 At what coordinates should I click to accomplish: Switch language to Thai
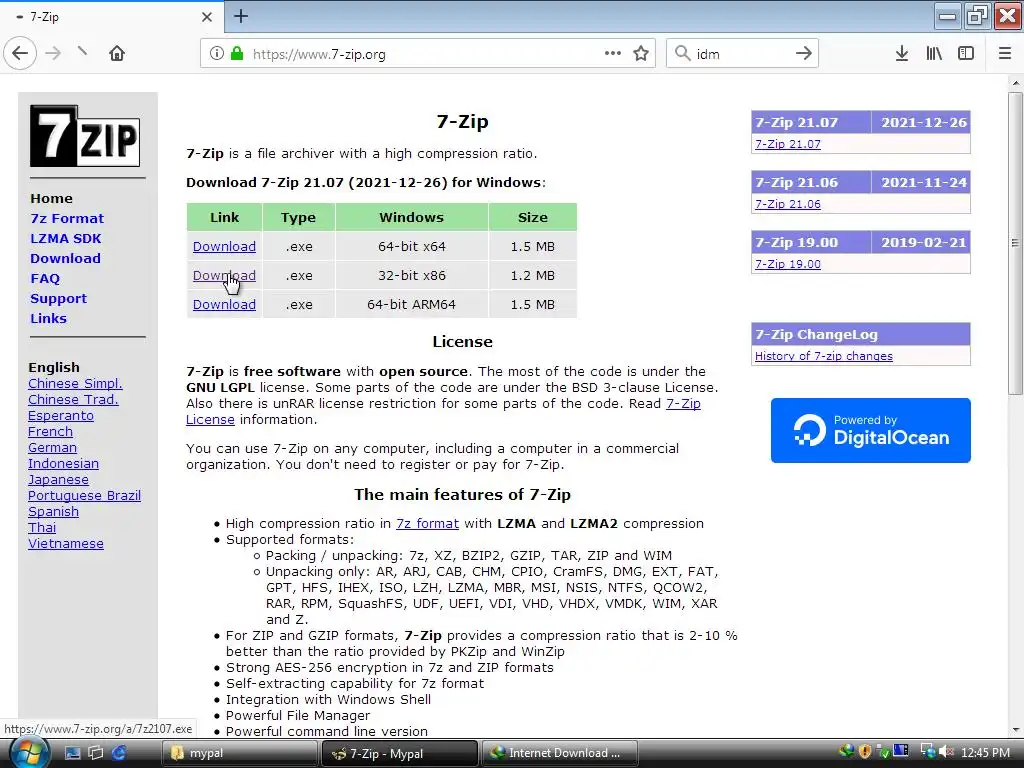pyautogui.click(x=42, y=528)
